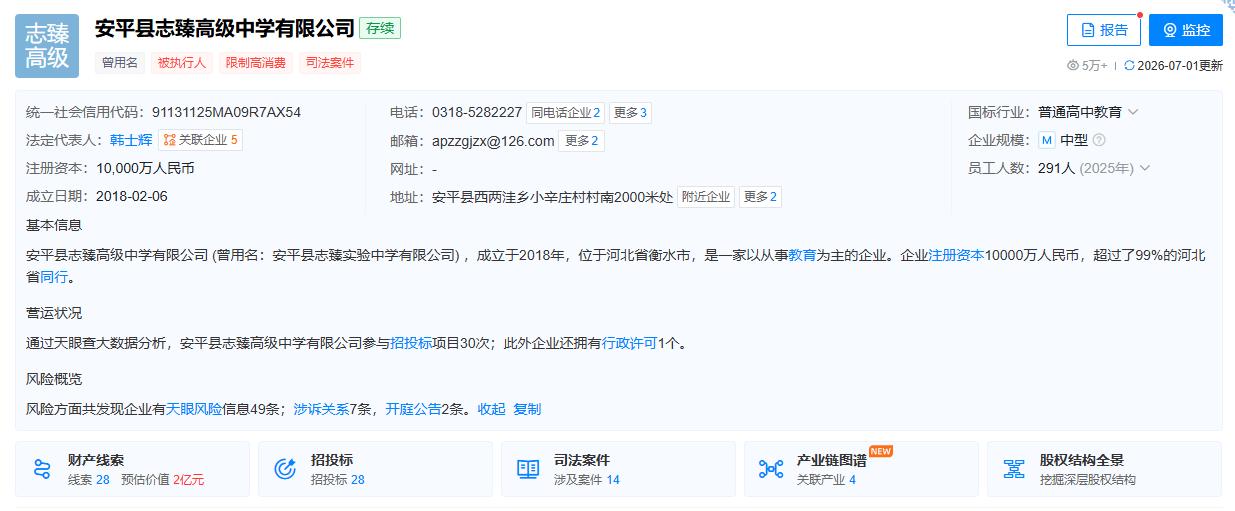This screenshot has height=511, width=1235.
Task: Open the 招投标 link in 营运状况
Action: click(x=411, y=343)
